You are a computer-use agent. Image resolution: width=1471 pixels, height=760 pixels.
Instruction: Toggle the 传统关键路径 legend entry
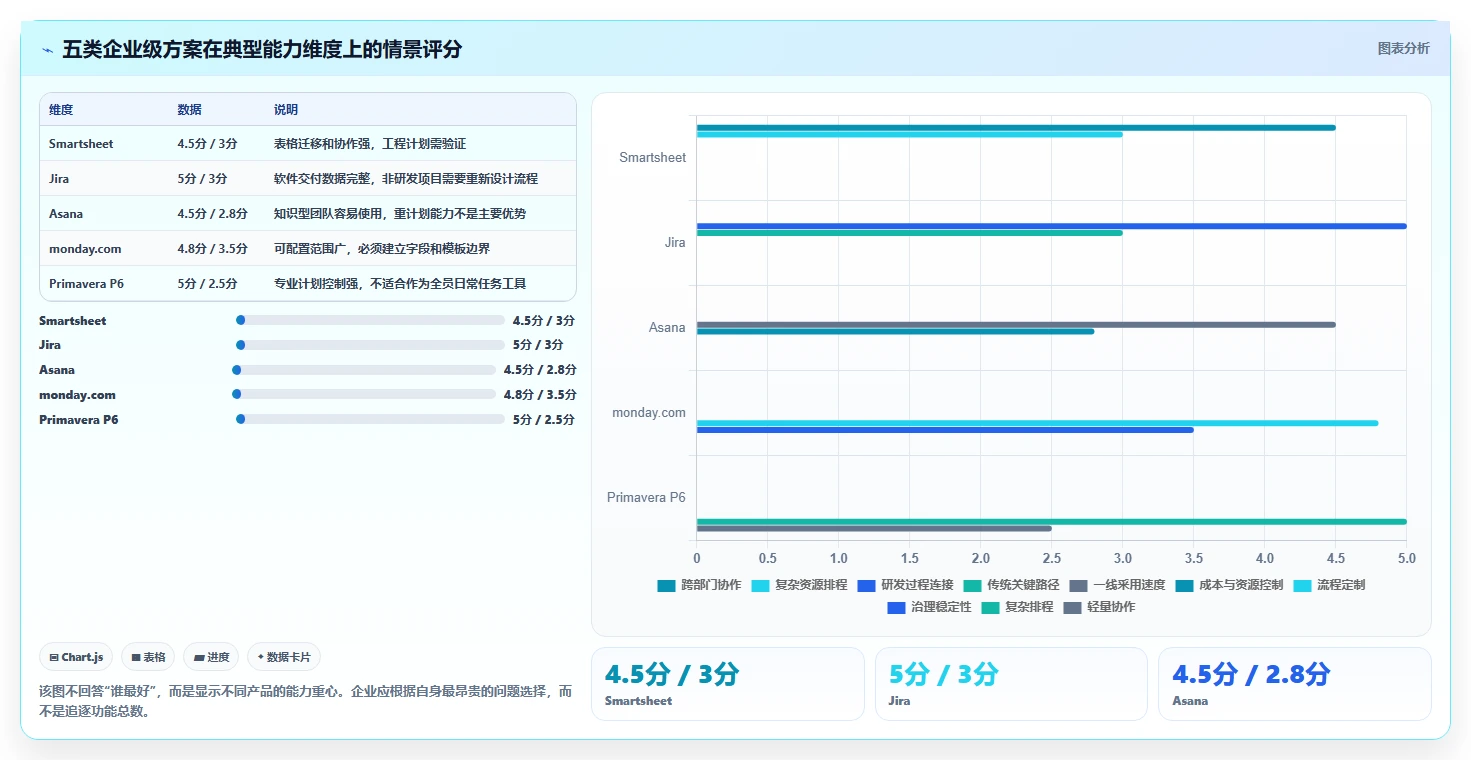point(1011,585)
